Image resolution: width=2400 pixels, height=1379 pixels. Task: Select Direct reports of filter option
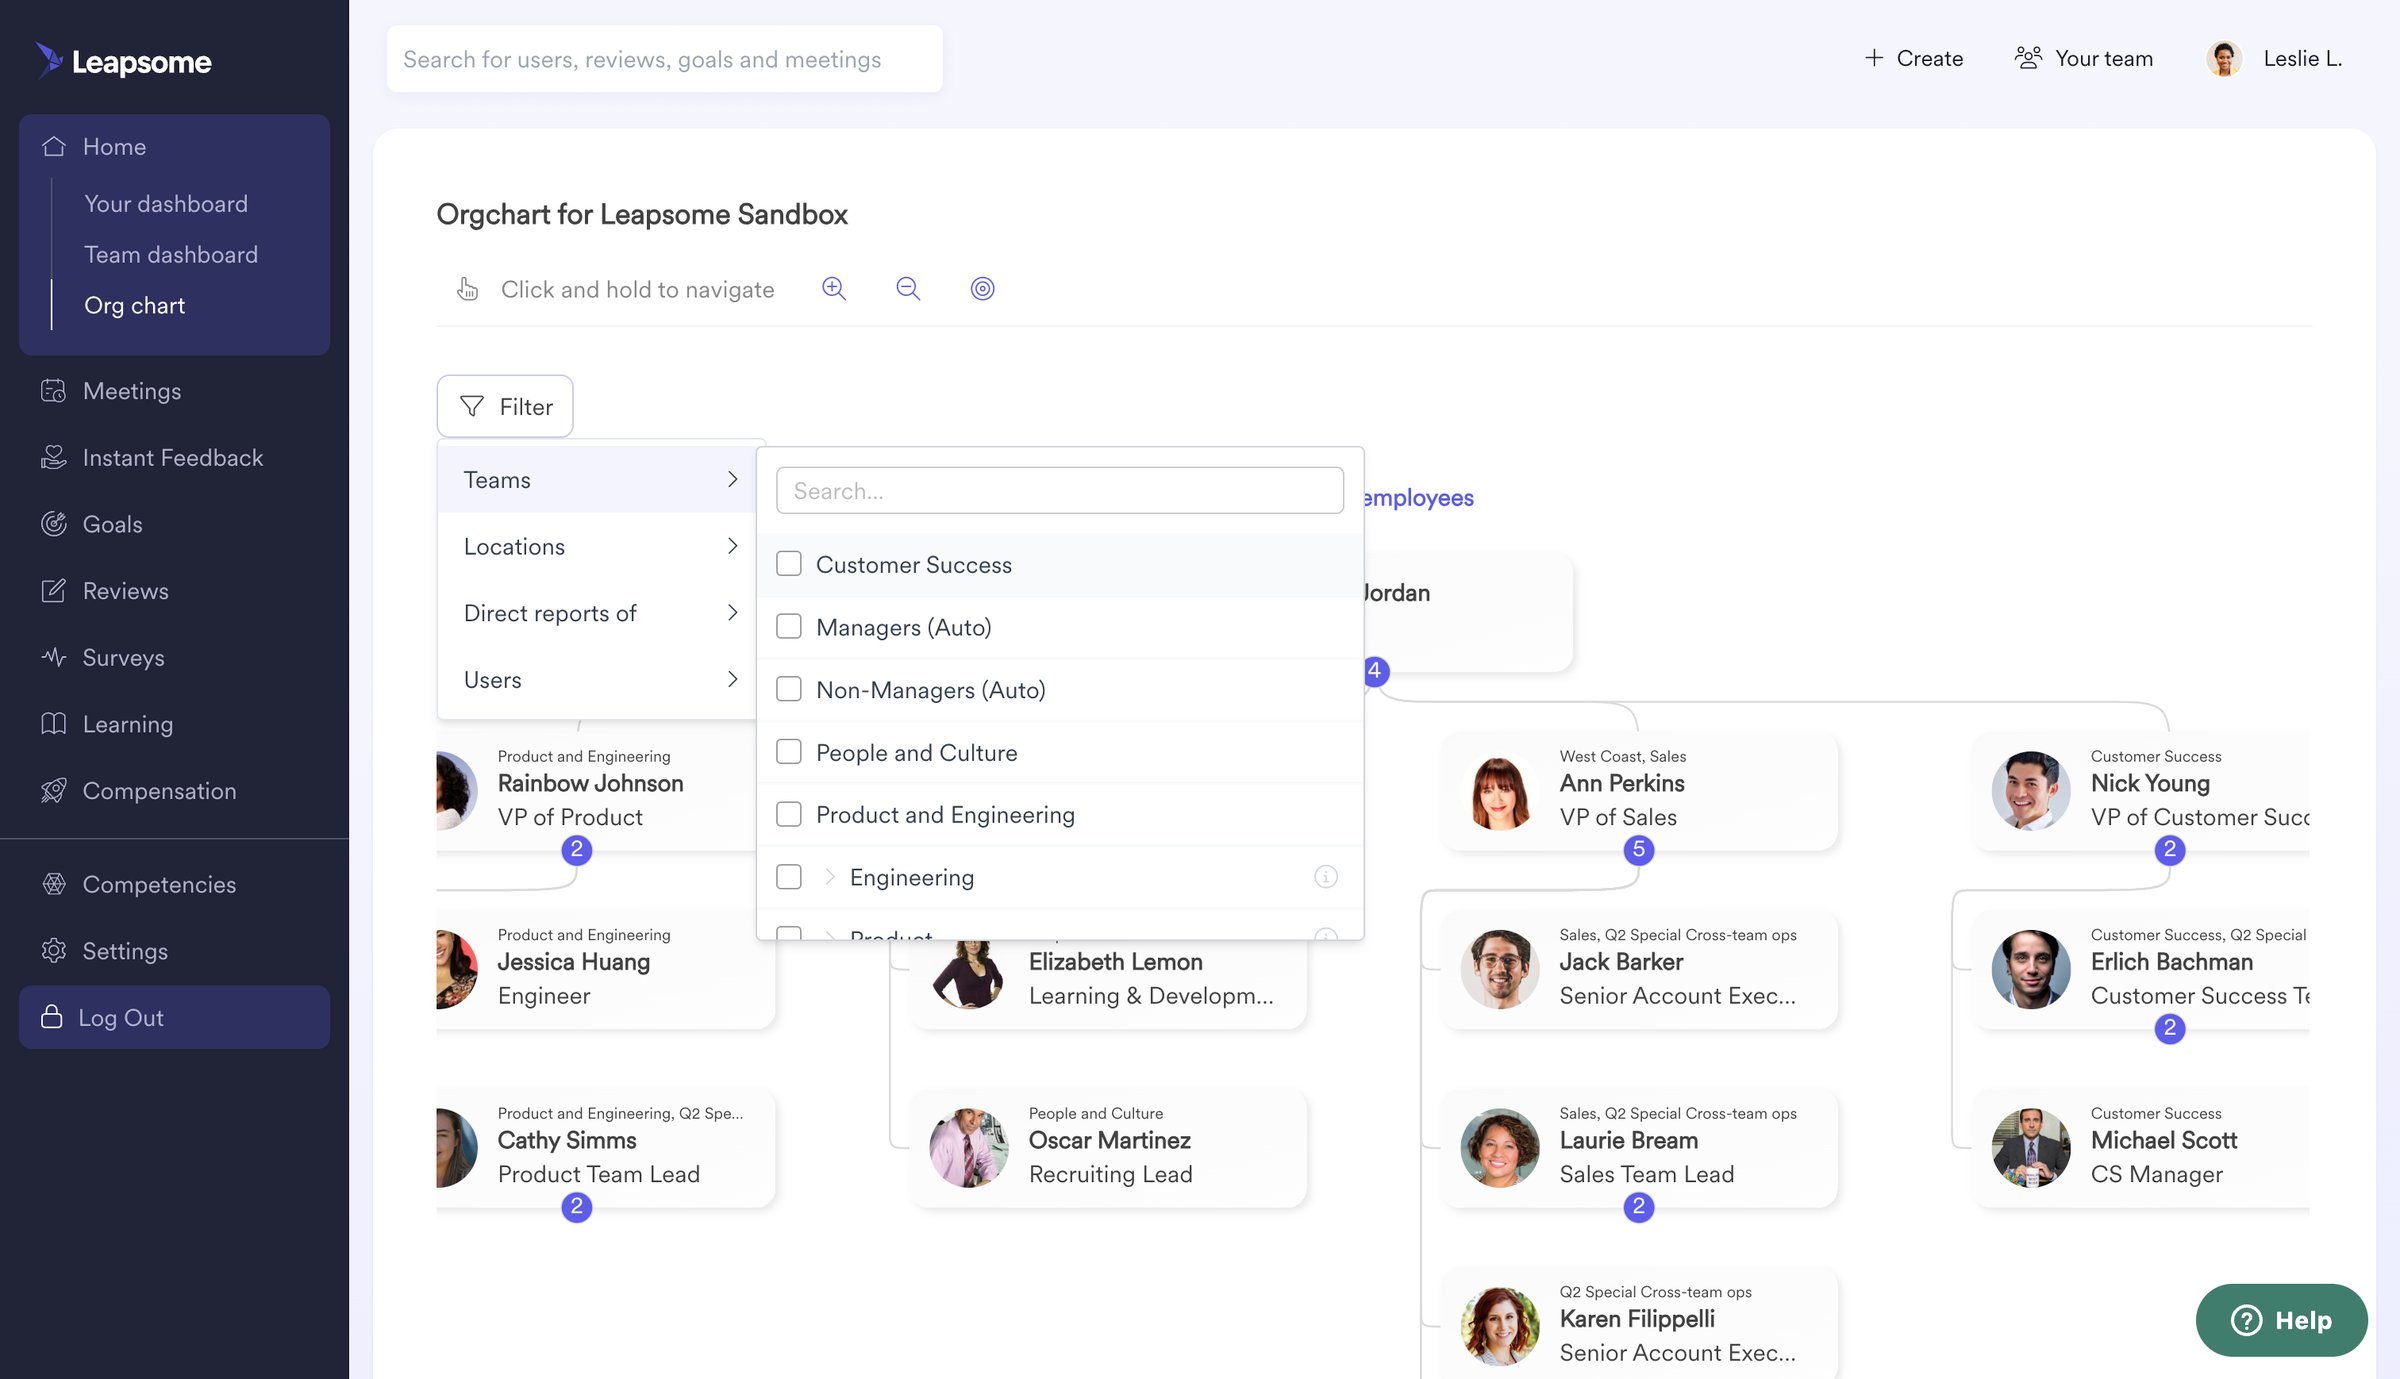tap(597, 612)
